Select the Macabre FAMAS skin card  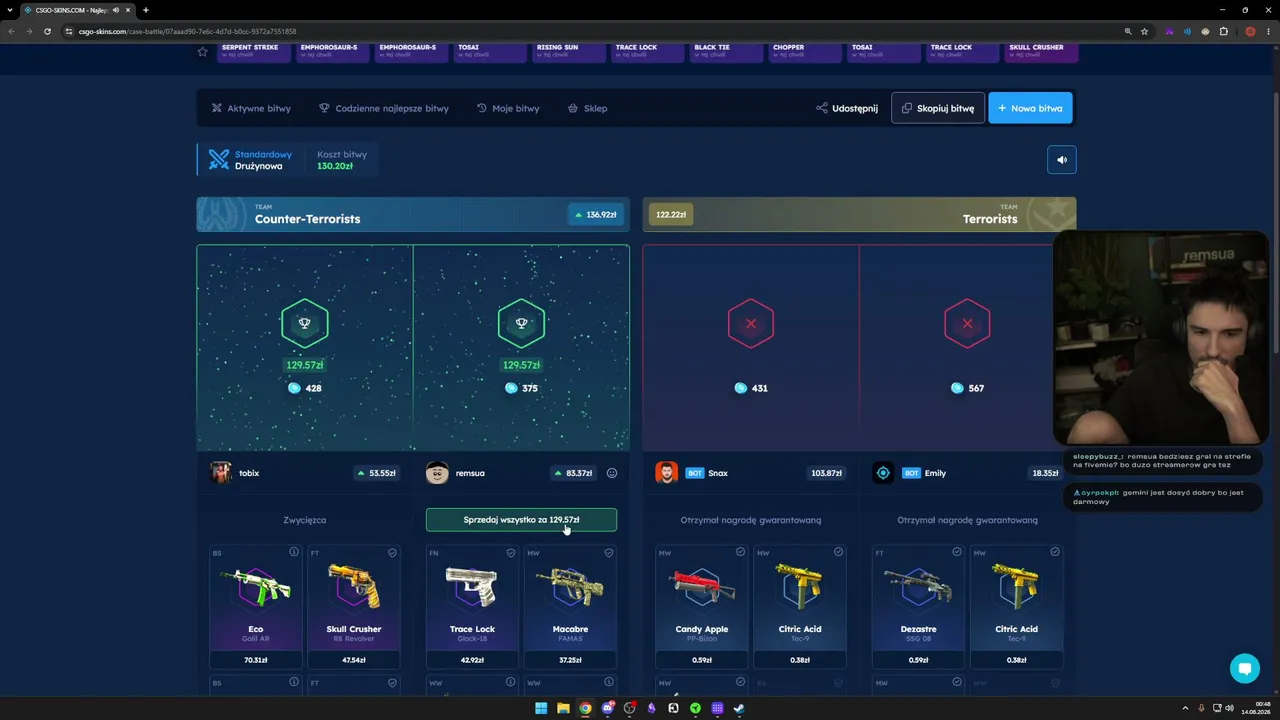pyautogui.click(x=570, y=606)
